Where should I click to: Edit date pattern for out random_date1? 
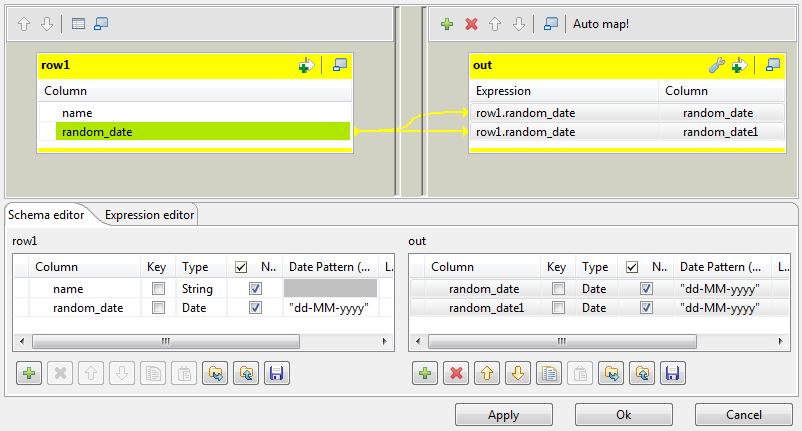point(723,308)
